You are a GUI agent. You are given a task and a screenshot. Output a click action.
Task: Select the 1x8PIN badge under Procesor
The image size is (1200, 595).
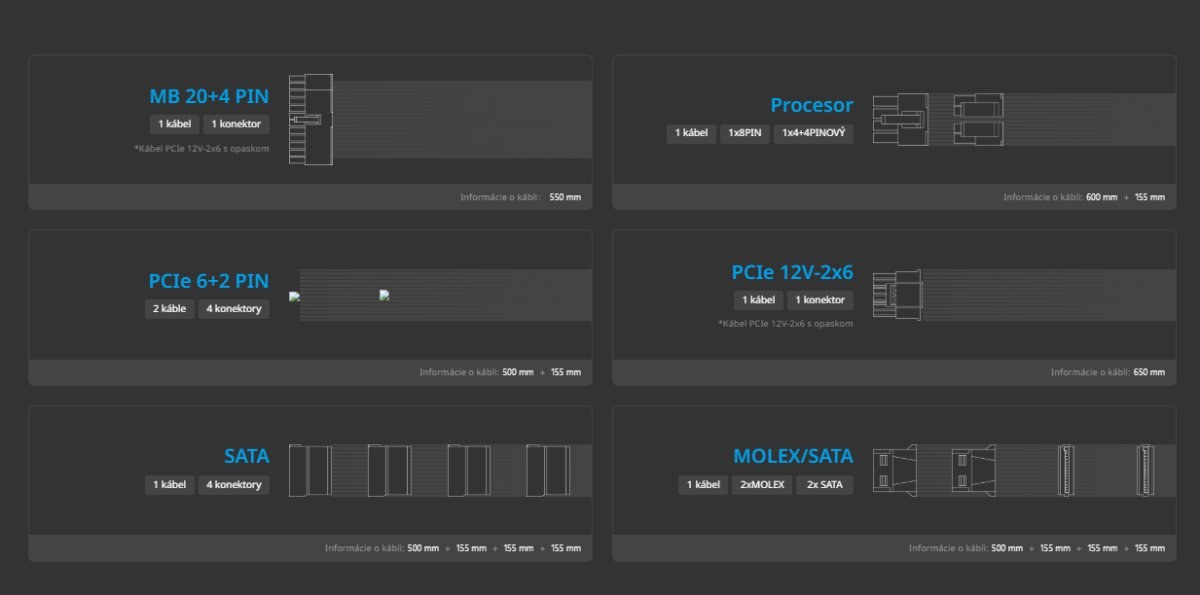click(745, 133)
